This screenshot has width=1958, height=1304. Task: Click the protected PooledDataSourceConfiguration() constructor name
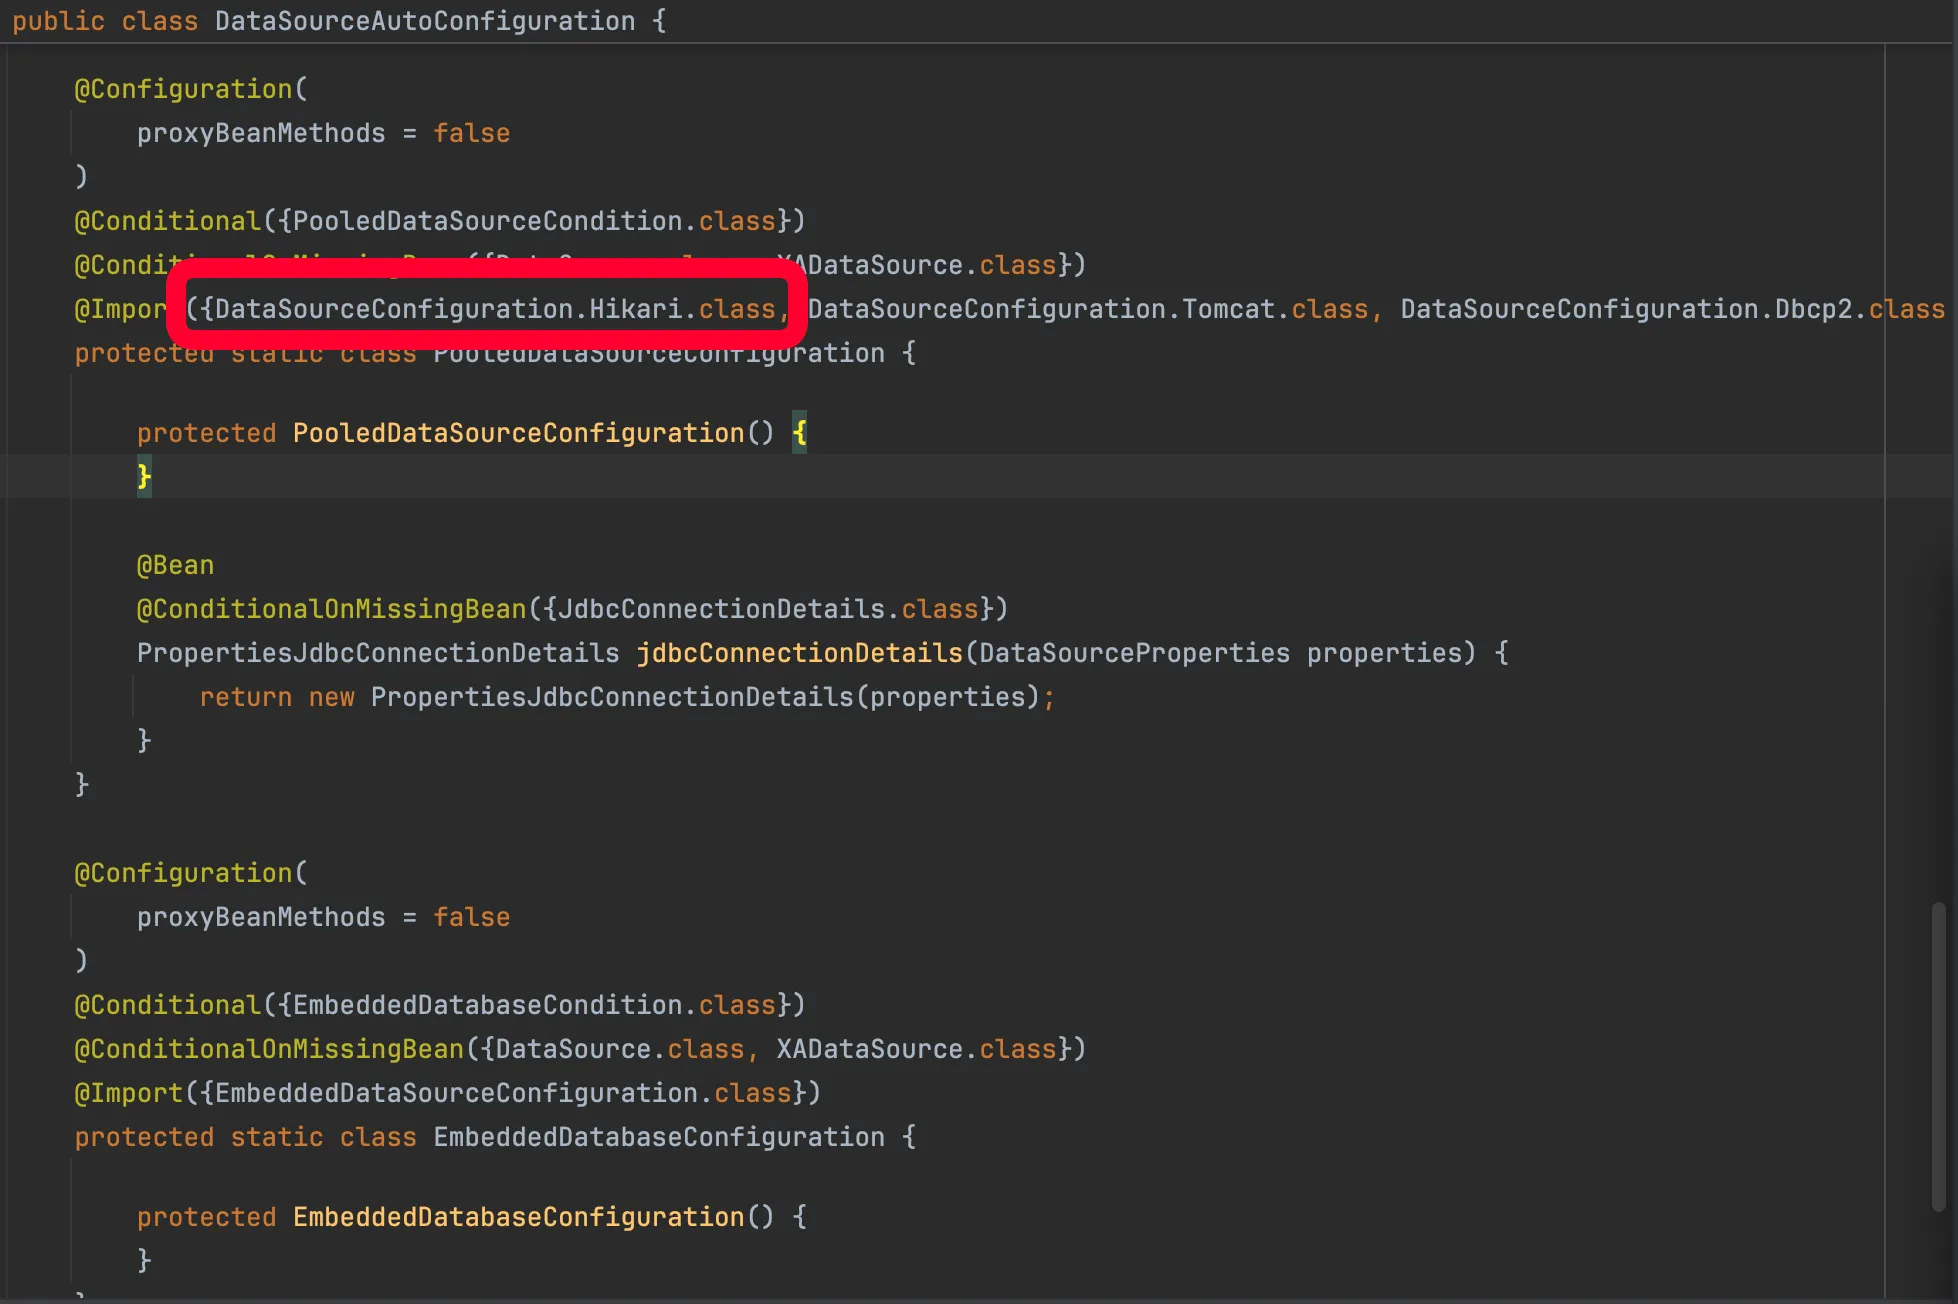click(x=518, y=433)
